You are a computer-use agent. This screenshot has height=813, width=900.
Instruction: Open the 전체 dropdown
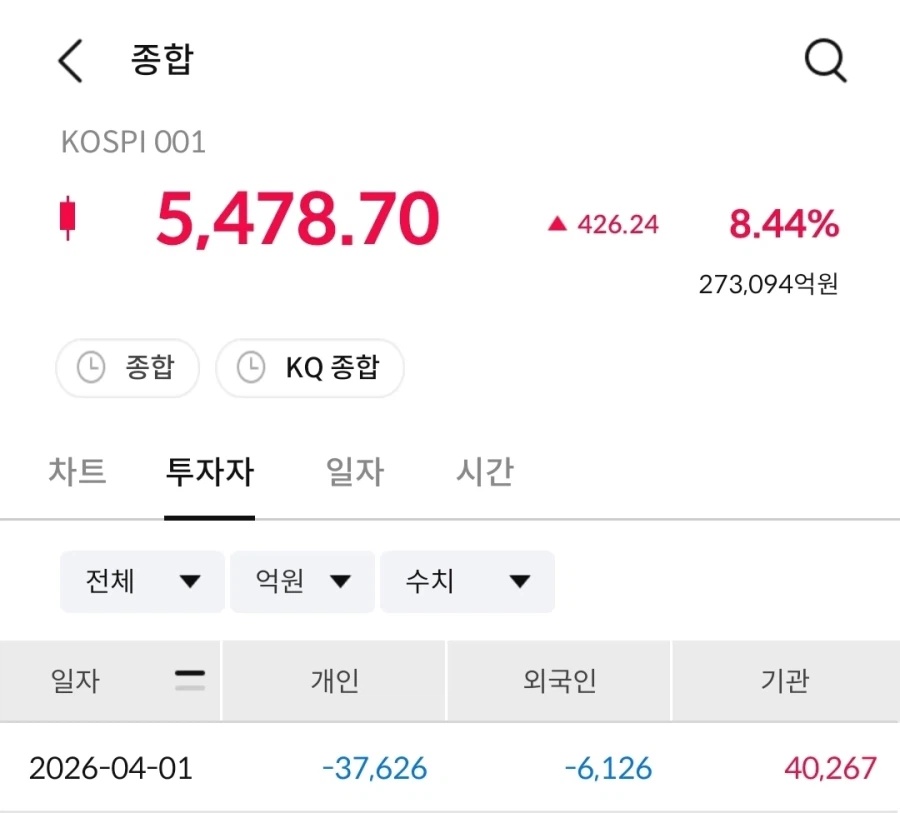pos(141,581)
